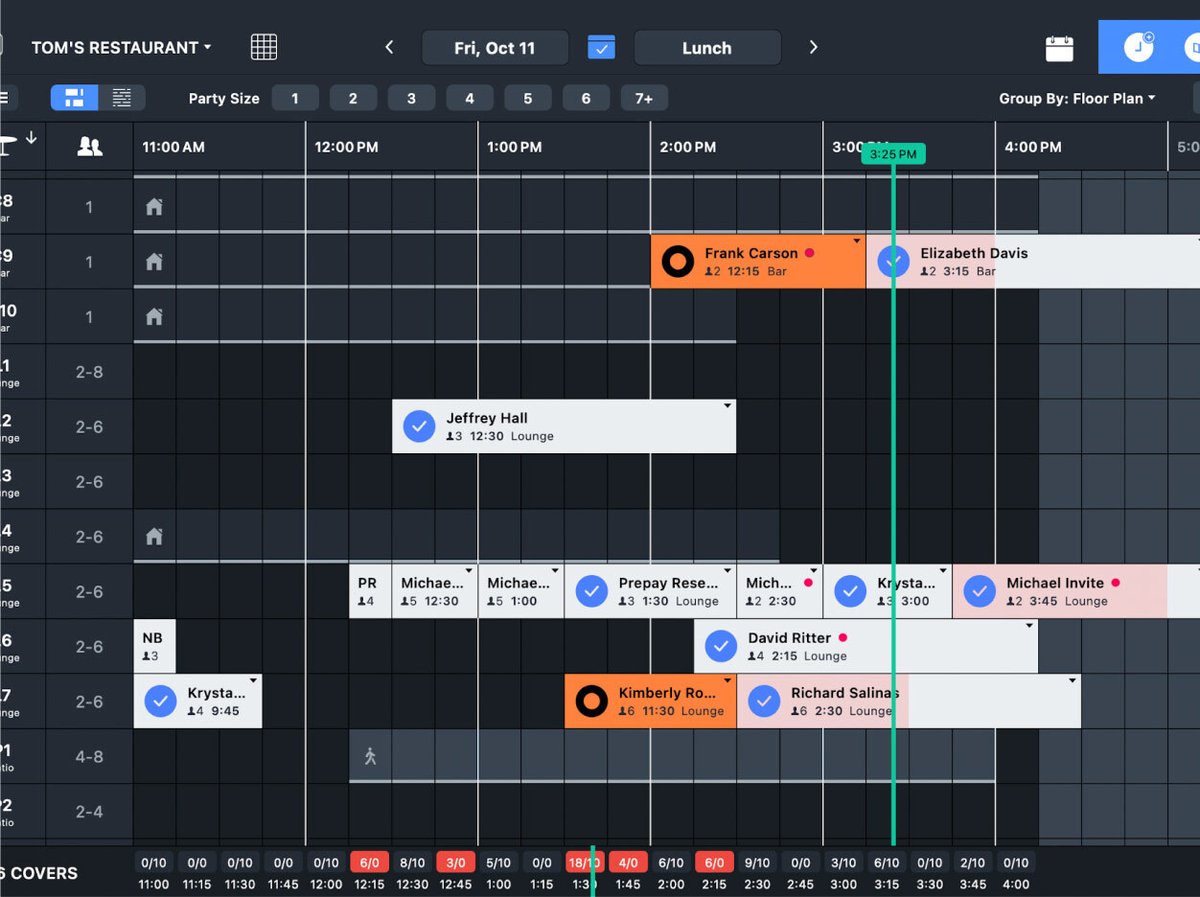The height and width of the screenshot is (897, 1200).
Task: Open the floor plan grid icon
Action: click(263, 46)
